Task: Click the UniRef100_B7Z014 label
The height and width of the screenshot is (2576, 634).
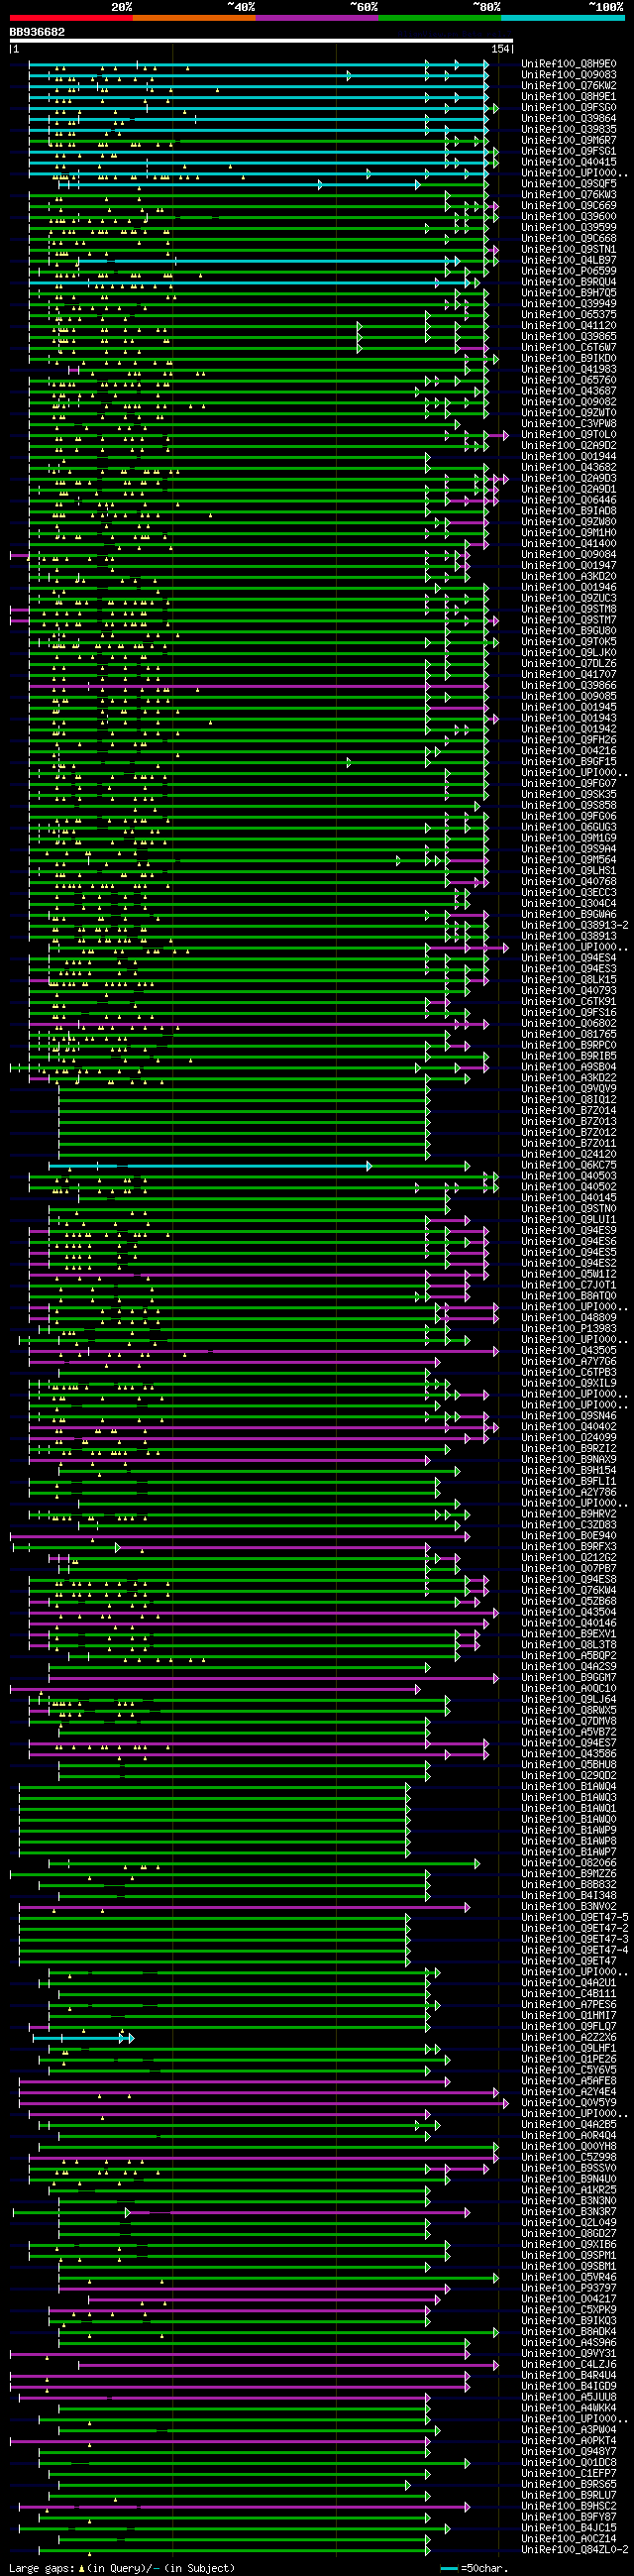Action: point(569,1111)
